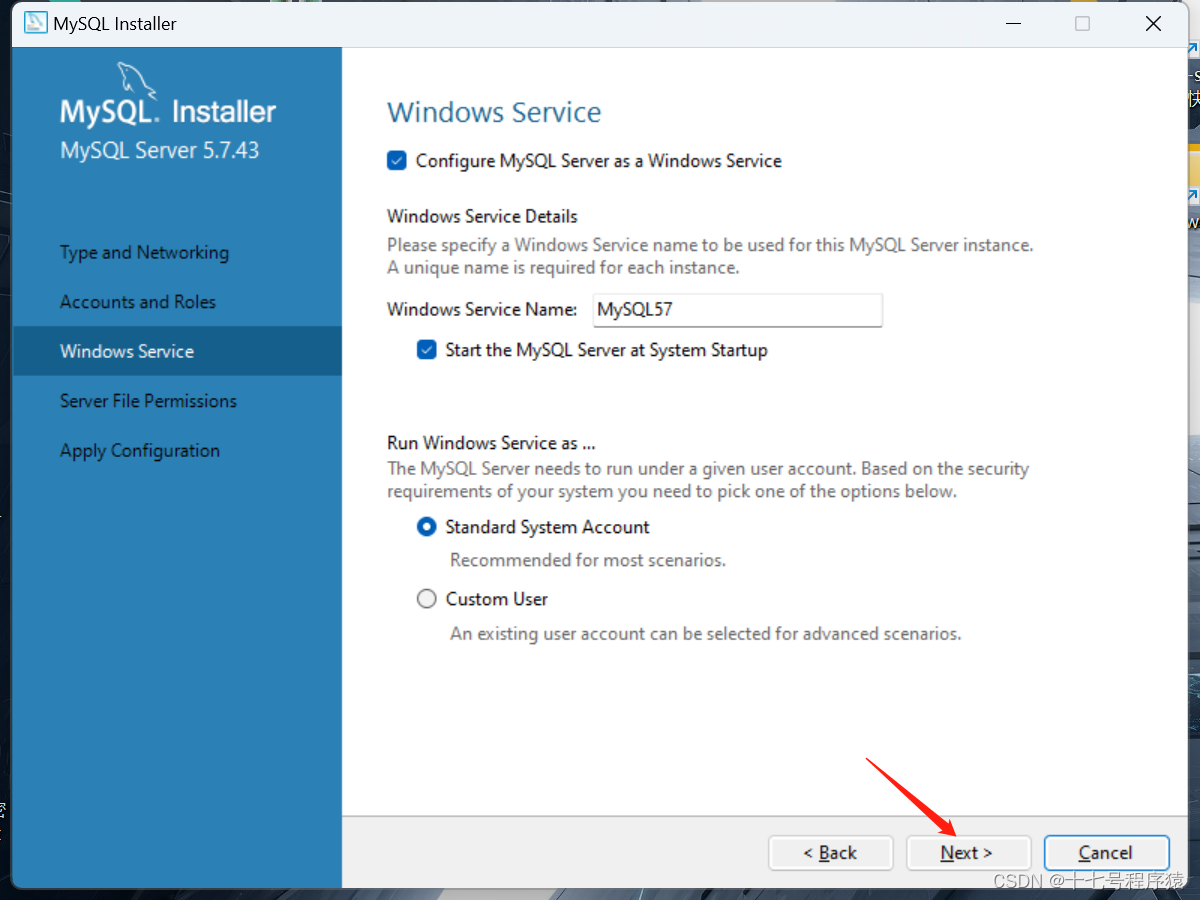Open the Type and Networking step
Viewport: 1200px width, 900px height.
144,253
